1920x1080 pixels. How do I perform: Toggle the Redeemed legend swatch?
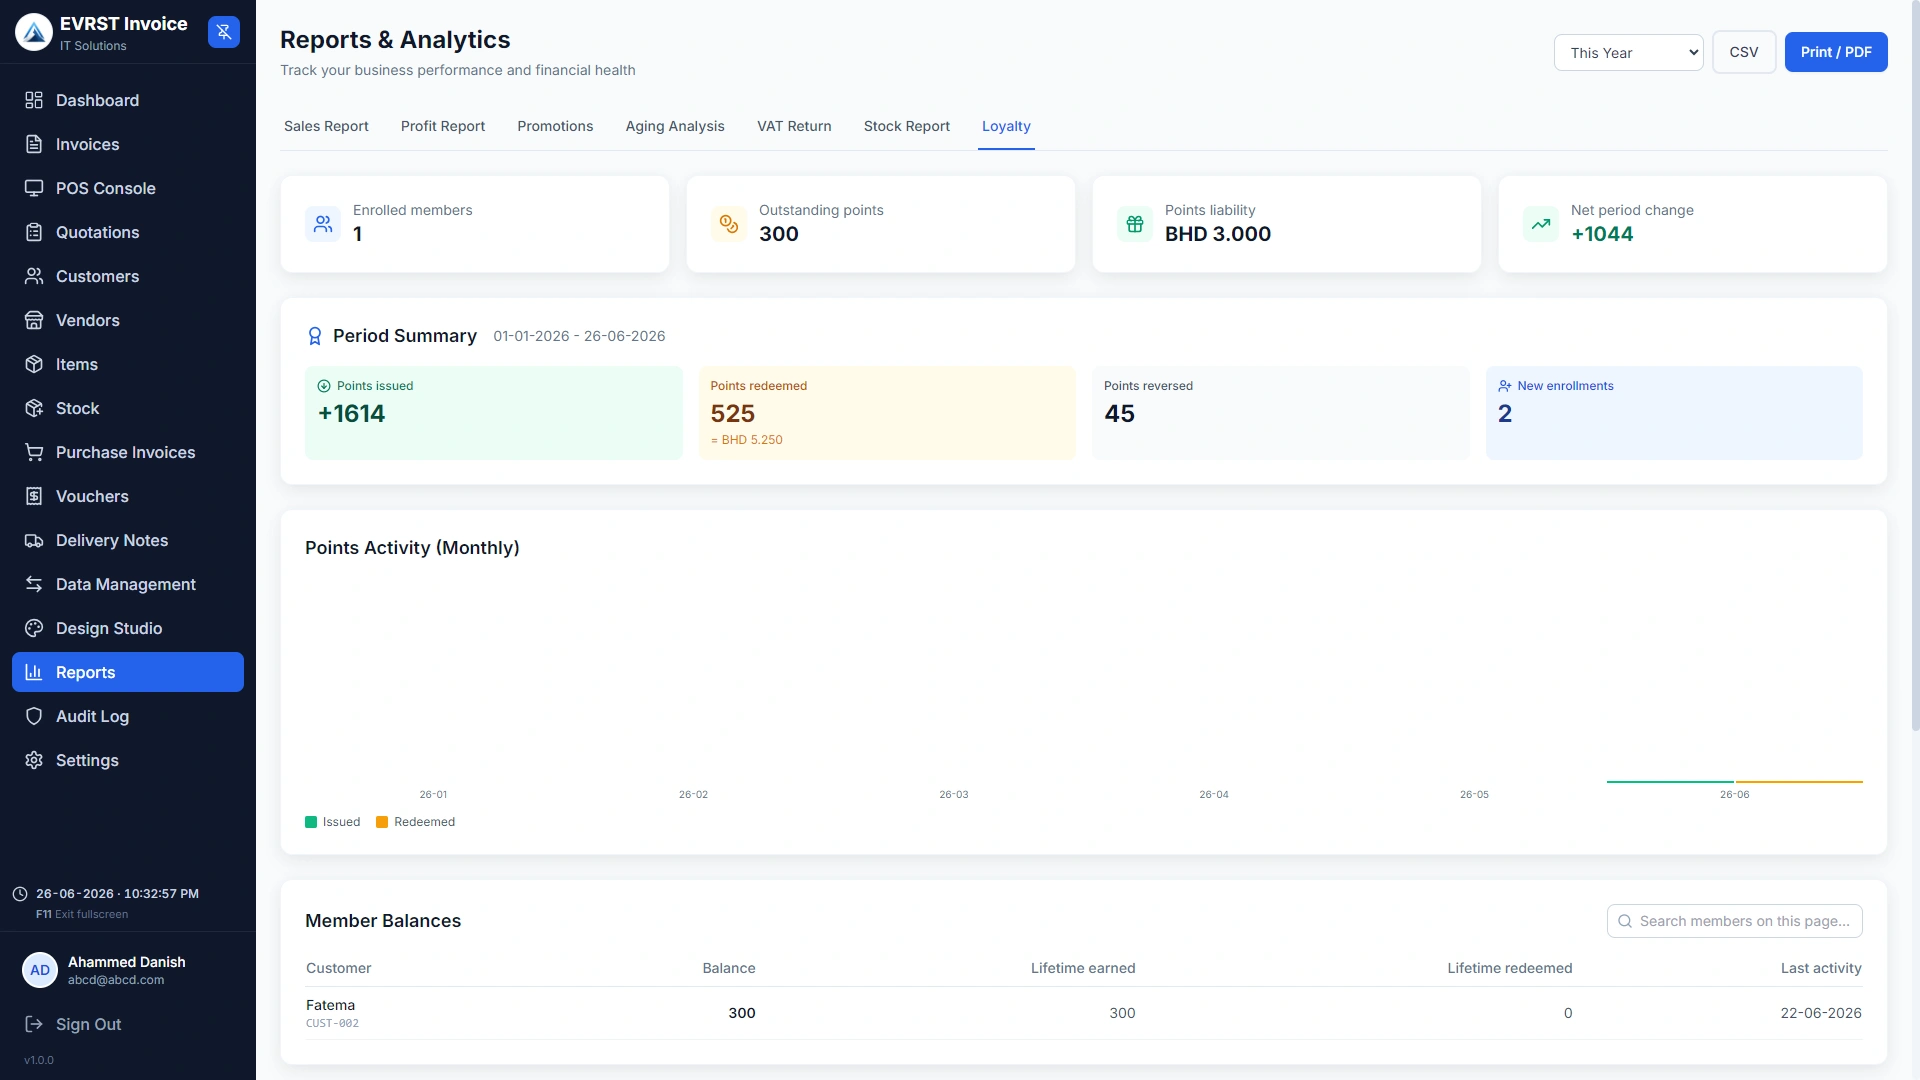[382, 822]
